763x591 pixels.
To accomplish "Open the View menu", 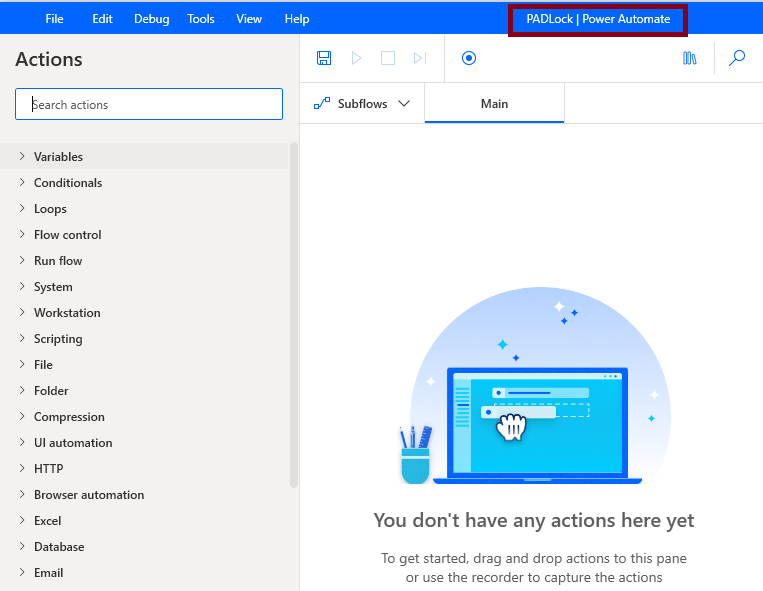I will tap(249, 19).
